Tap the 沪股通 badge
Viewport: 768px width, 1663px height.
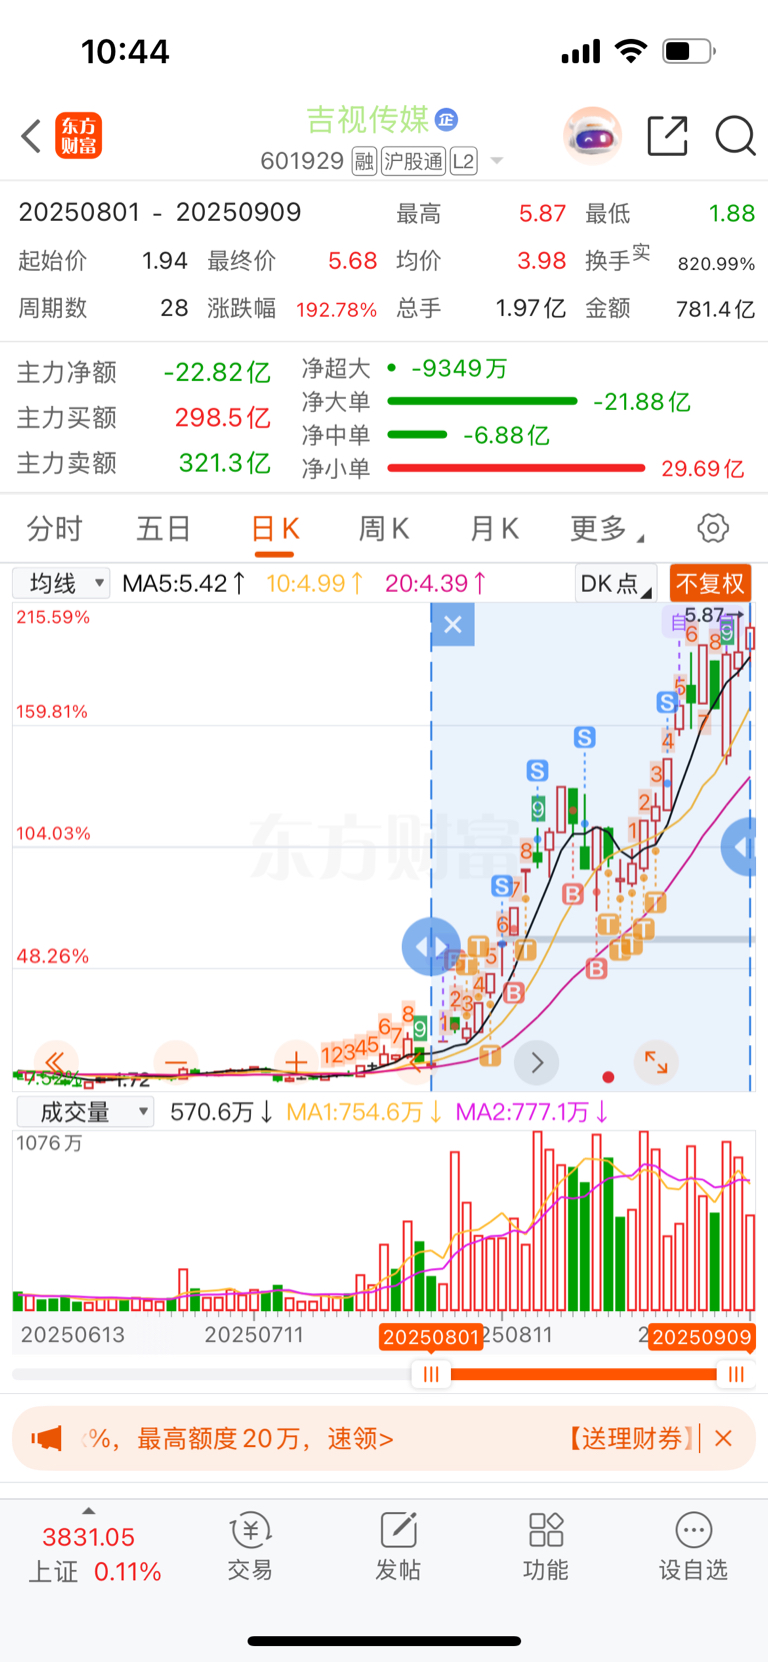(413, 161)
